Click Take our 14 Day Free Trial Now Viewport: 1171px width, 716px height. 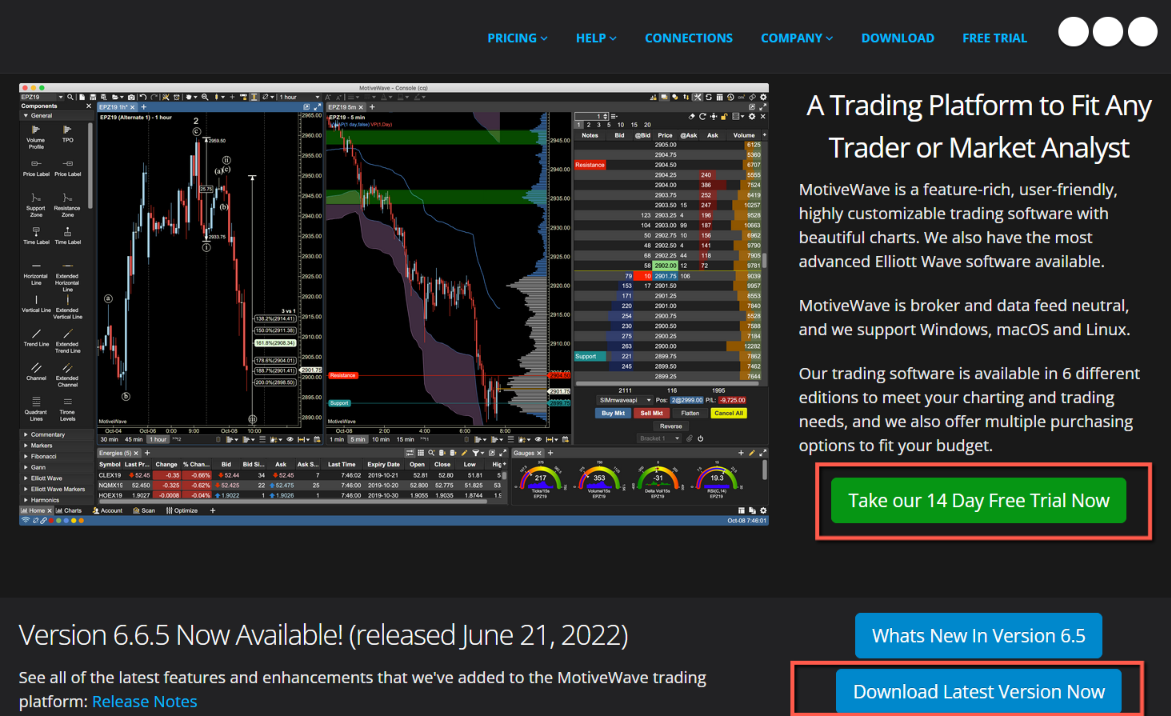click(x=978, y=500)
